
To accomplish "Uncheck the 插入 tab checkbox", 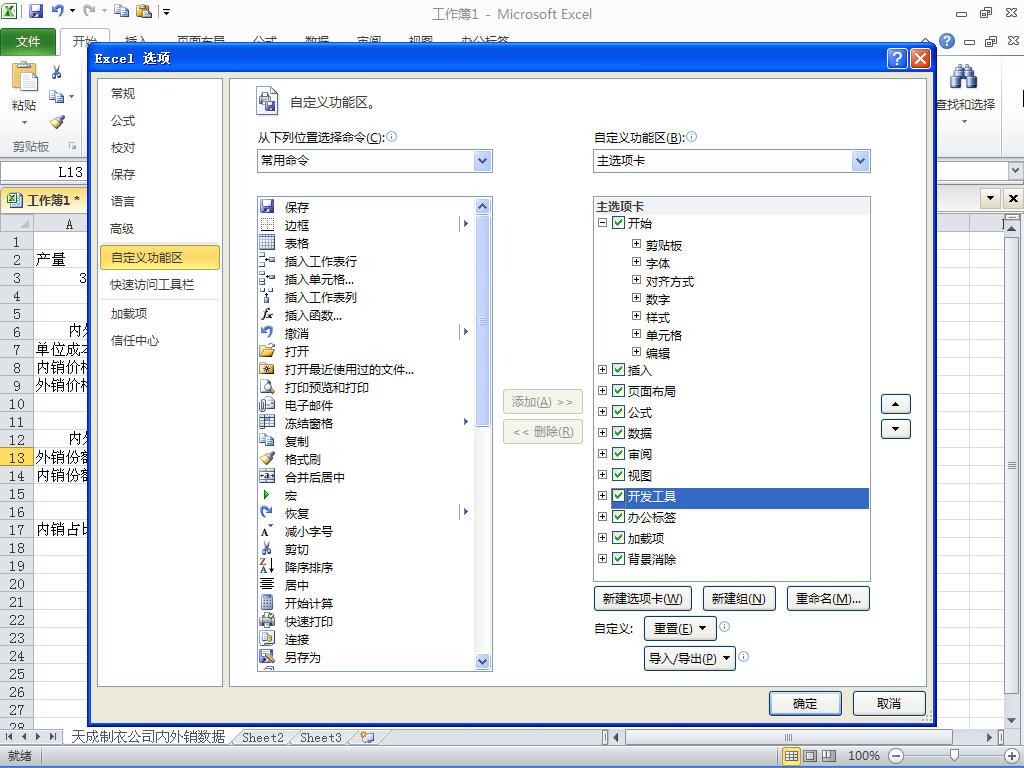I will (619, 370).
